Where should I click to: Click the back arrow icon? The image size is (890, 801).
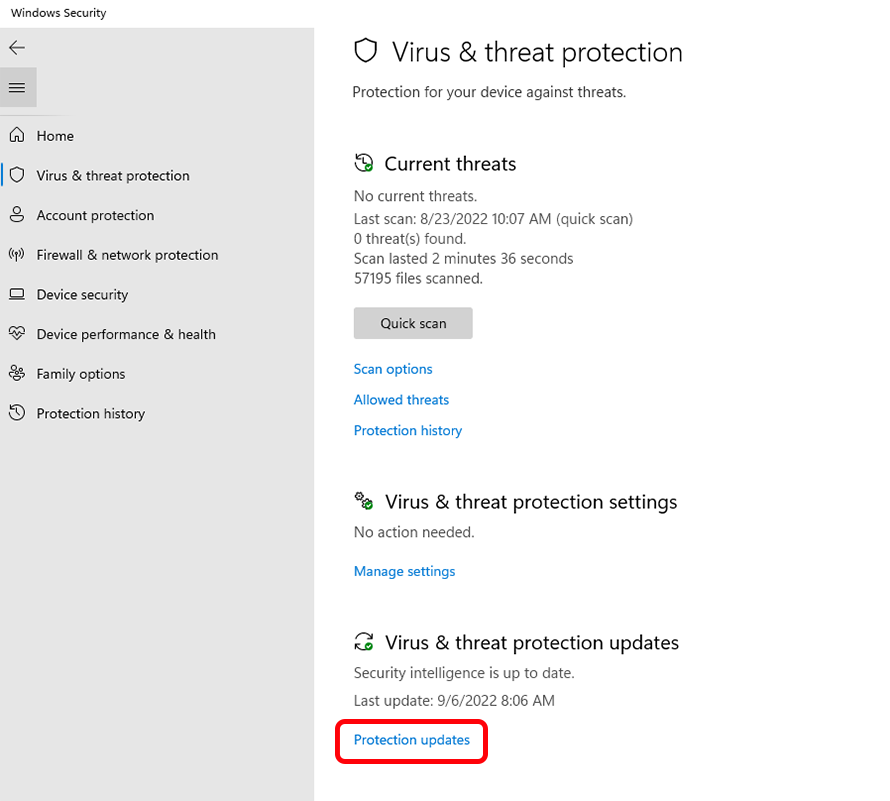17,48
